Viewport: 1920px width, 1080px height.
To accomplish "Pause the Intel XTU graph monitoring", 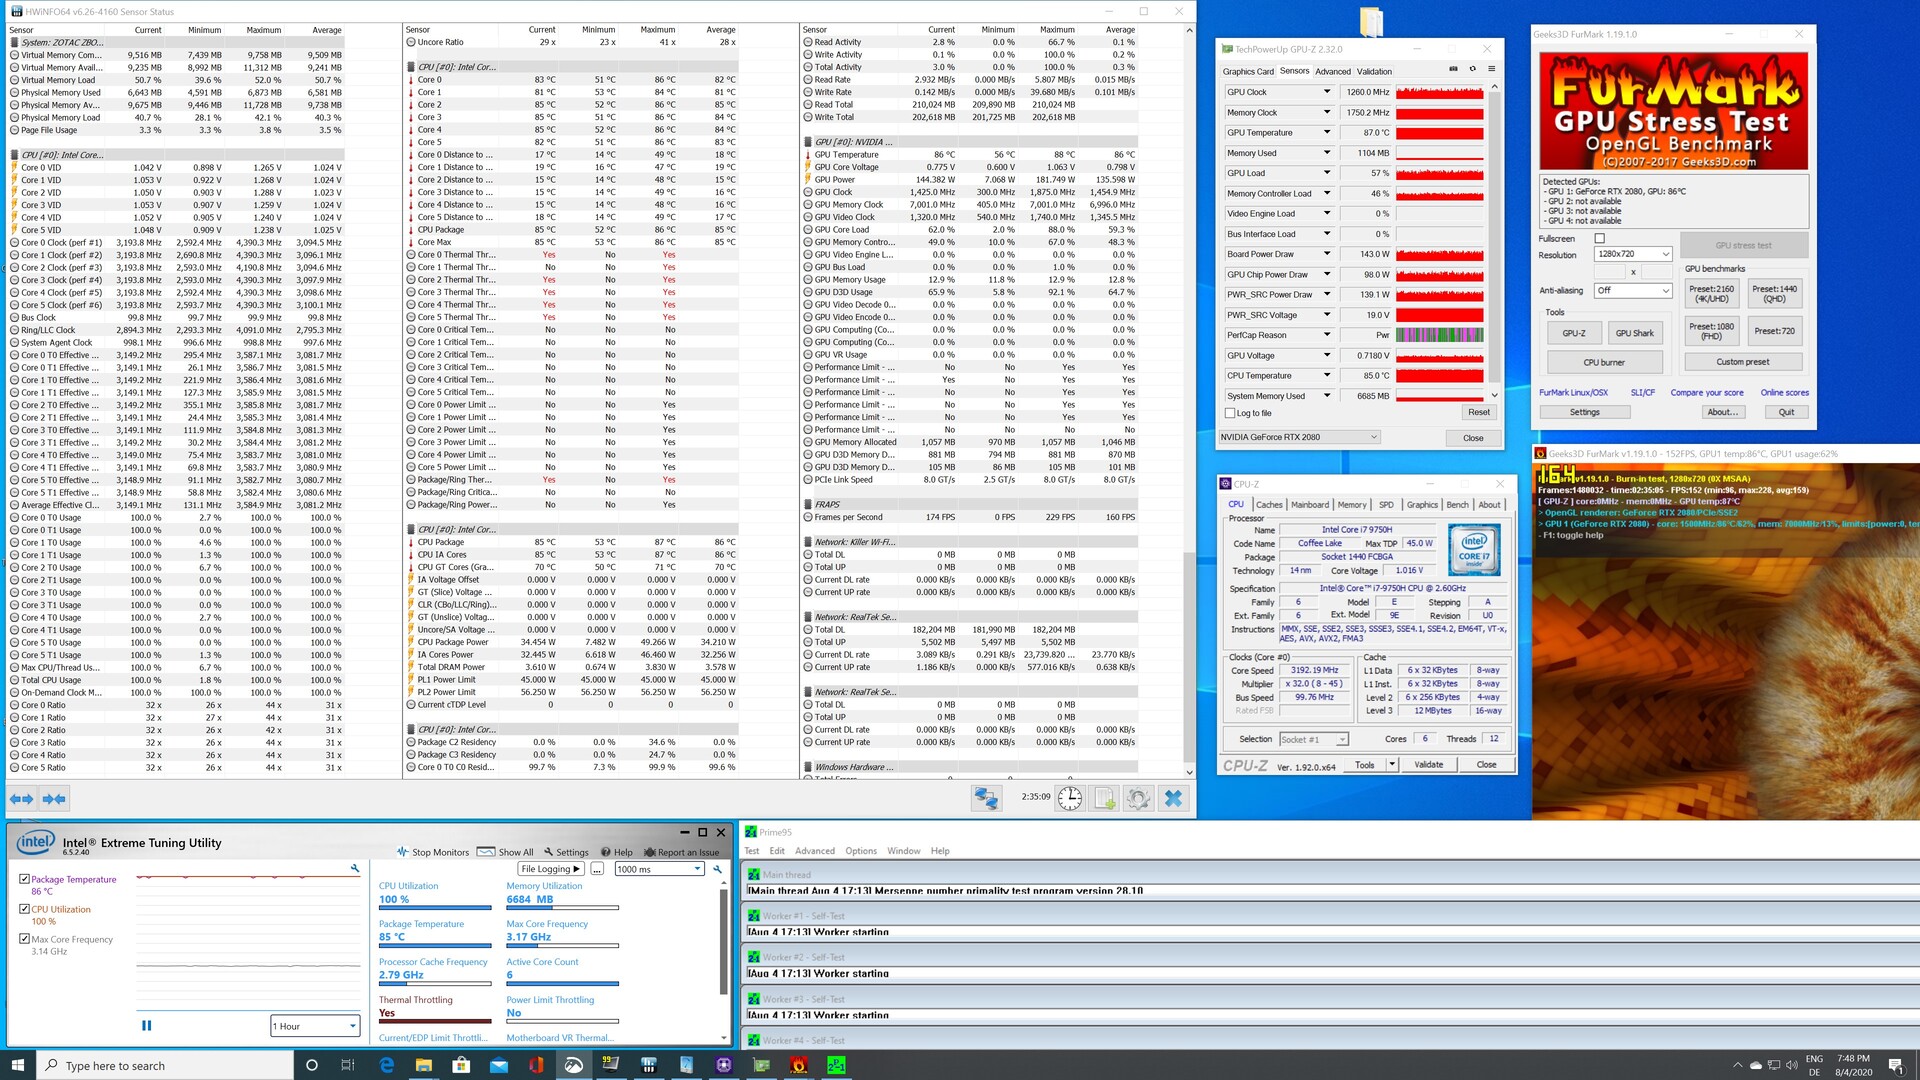I will 147,1025.
